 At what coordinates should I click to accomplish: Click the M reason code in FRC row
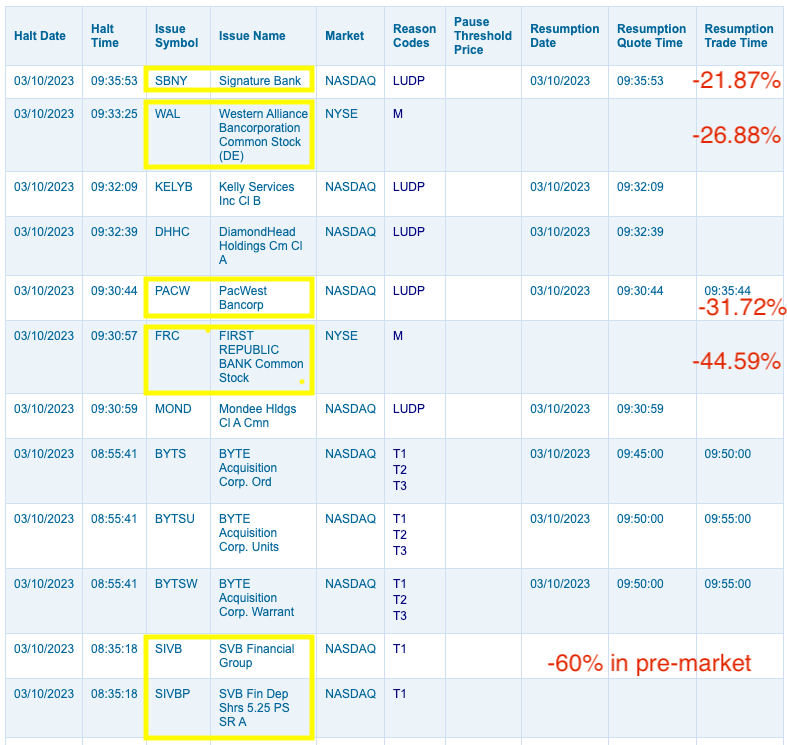click(x=398, y=336)
